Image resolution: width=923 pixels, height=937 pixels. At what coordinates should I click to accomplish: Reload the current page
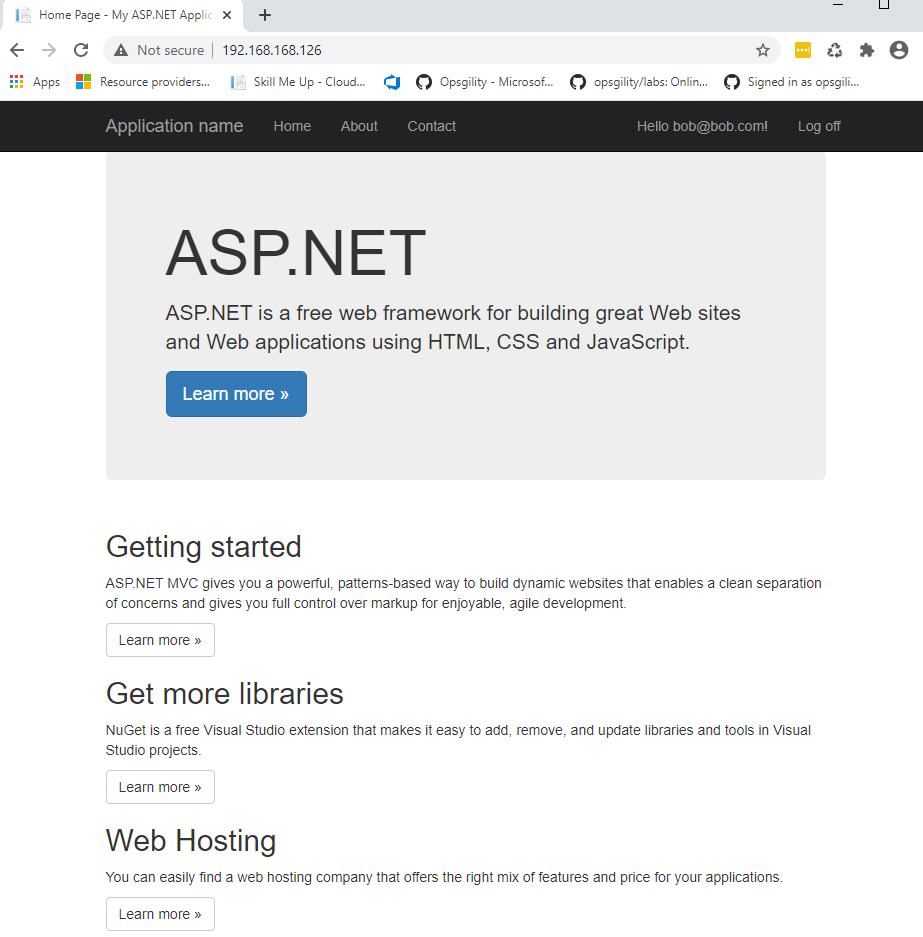(81, 50)
